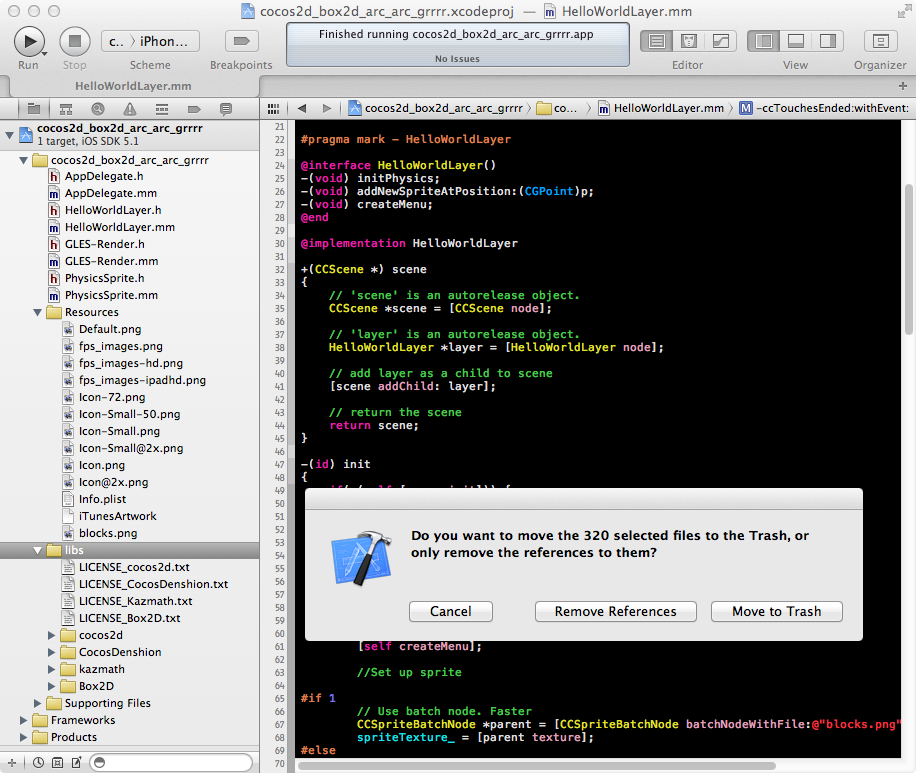Click the navigator filter search field
Screen dimensions: 916x773
coord(171,762)
